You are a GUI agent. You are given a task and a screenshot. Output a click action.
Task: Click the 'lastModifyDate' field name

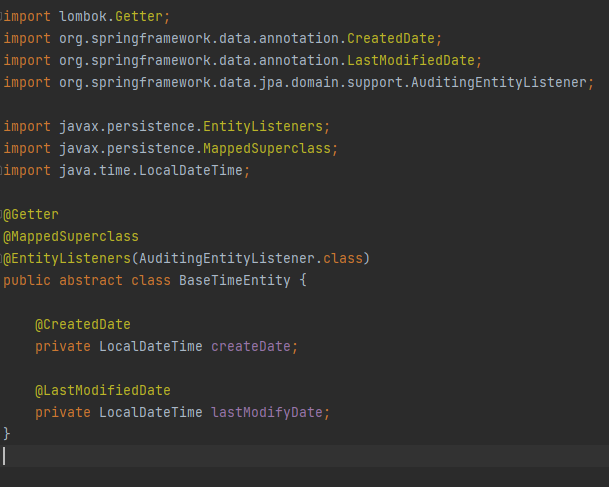pyautogui.click(x=266, y=412)
